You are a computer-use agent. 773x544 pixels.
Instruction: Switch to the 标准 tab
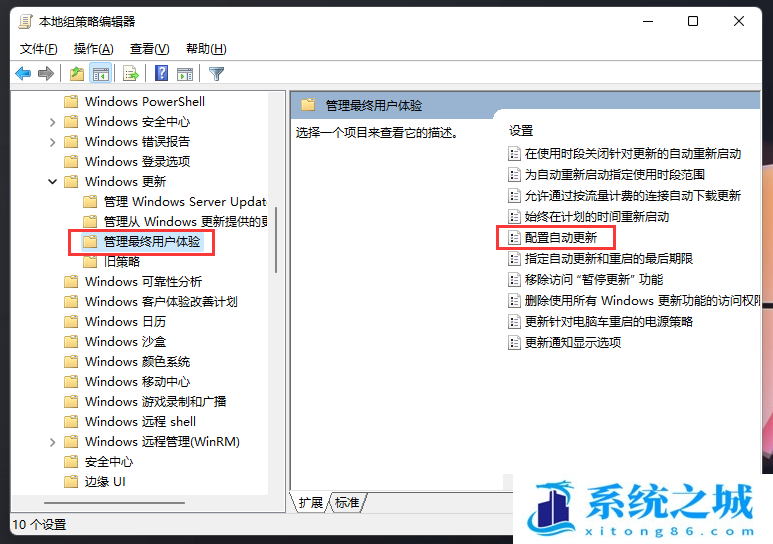pyautogui.click(x=347, y=503)
